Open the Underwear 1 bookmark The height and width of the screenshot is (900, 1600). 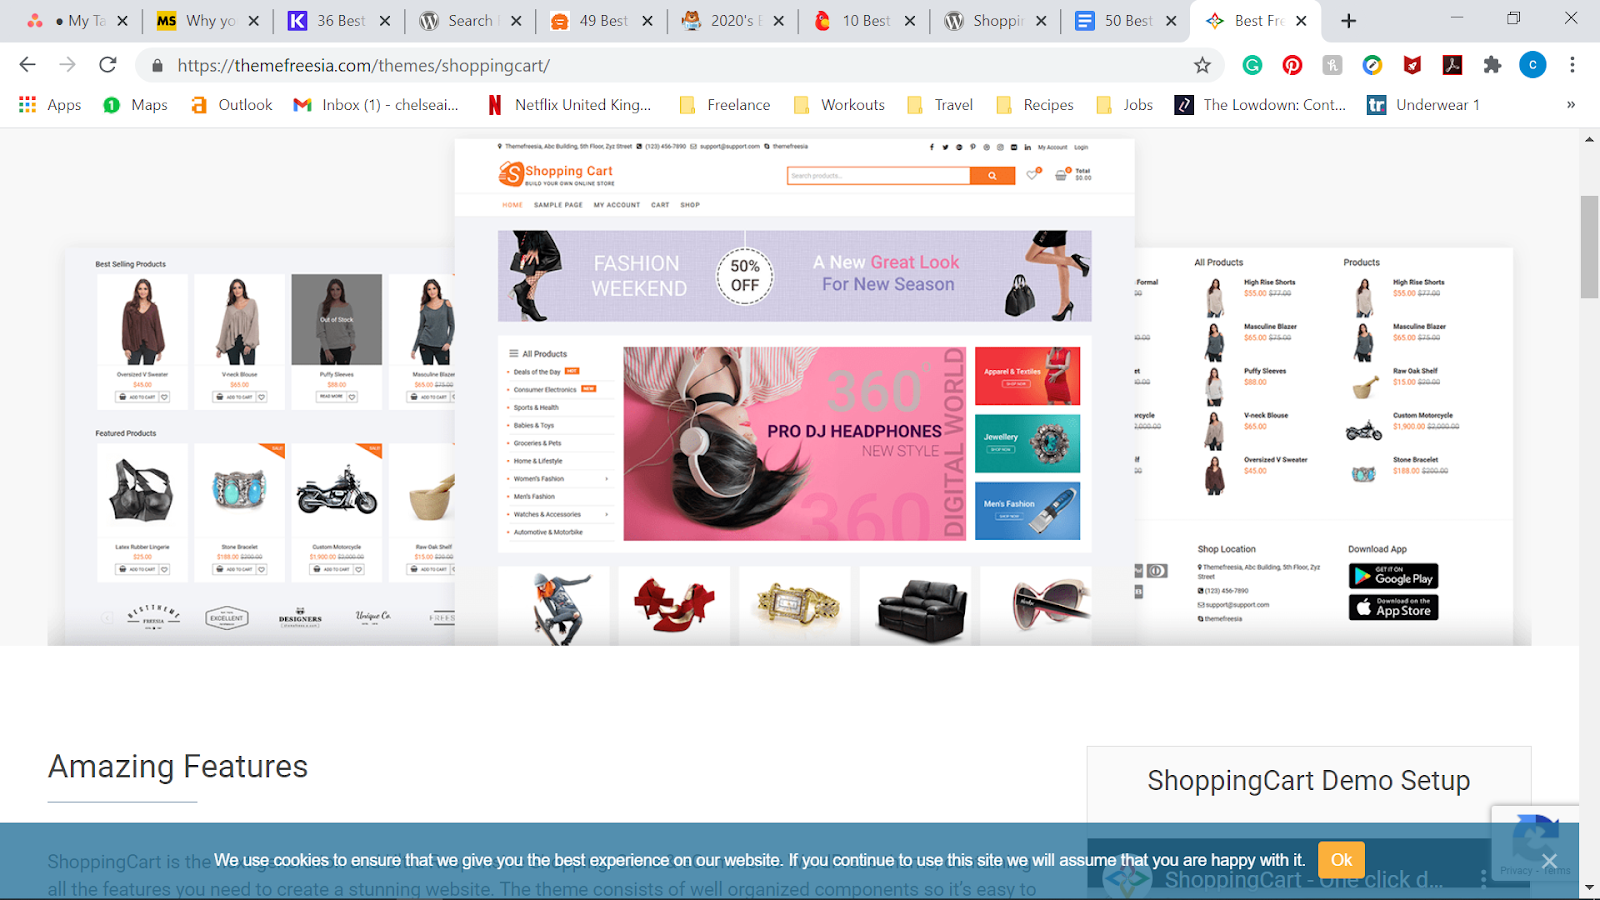pos(1423,105)
